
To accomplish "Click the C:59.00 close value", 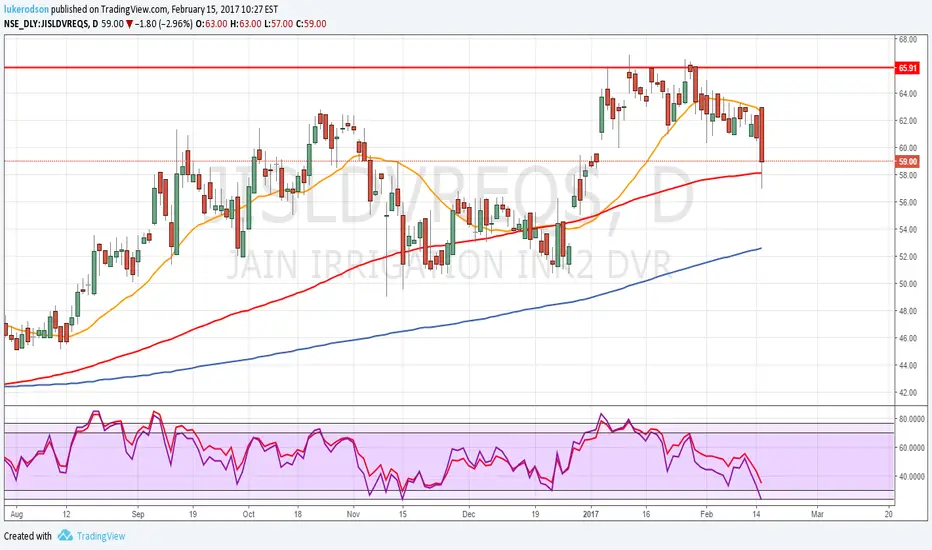I will pyautogui.click(x=311, y=24).
